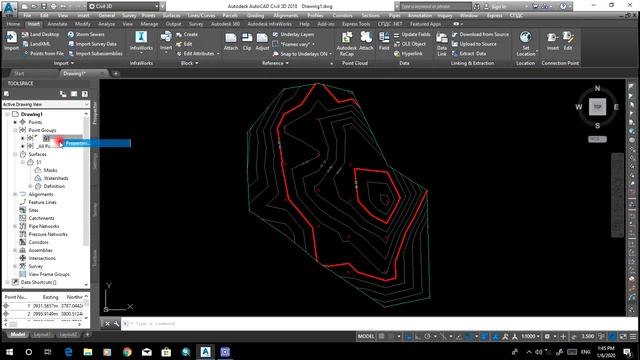Select the Adjust reference tool

point(262,41)
